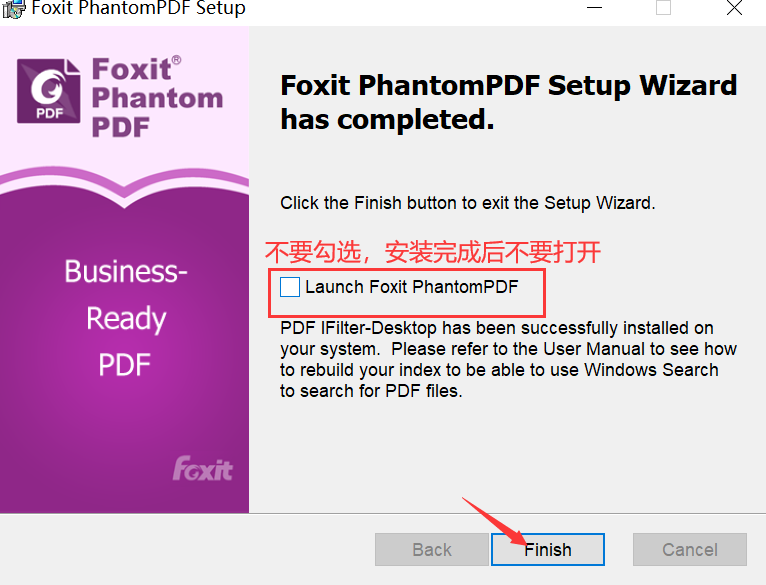Image resolution: width=766 pixels, height=585 pixels.
Task: Click the 'Launch Foxit PhantomPDF' label text
Action: [411, 287]
